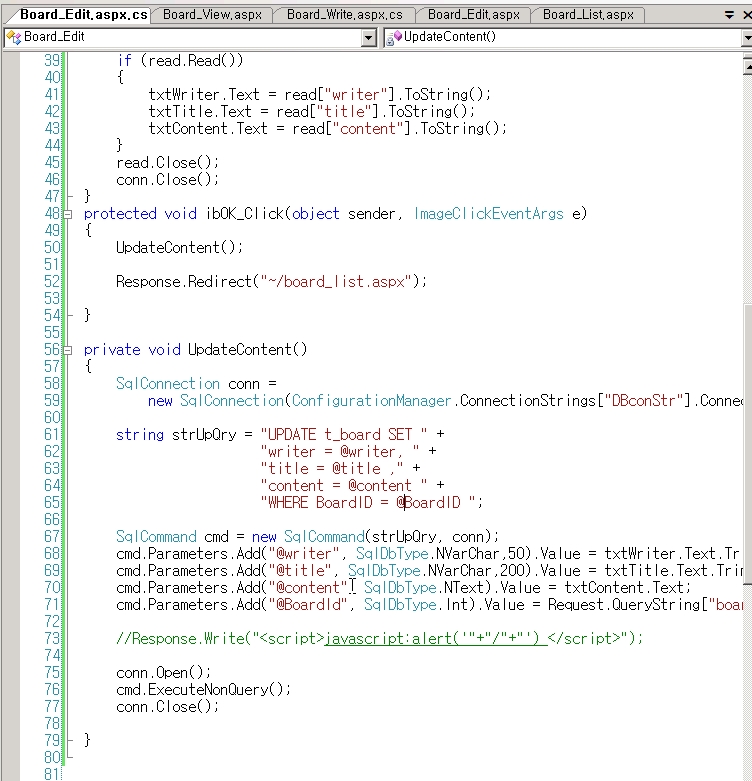Click conn.Close(); on line 46

[167, 180]
